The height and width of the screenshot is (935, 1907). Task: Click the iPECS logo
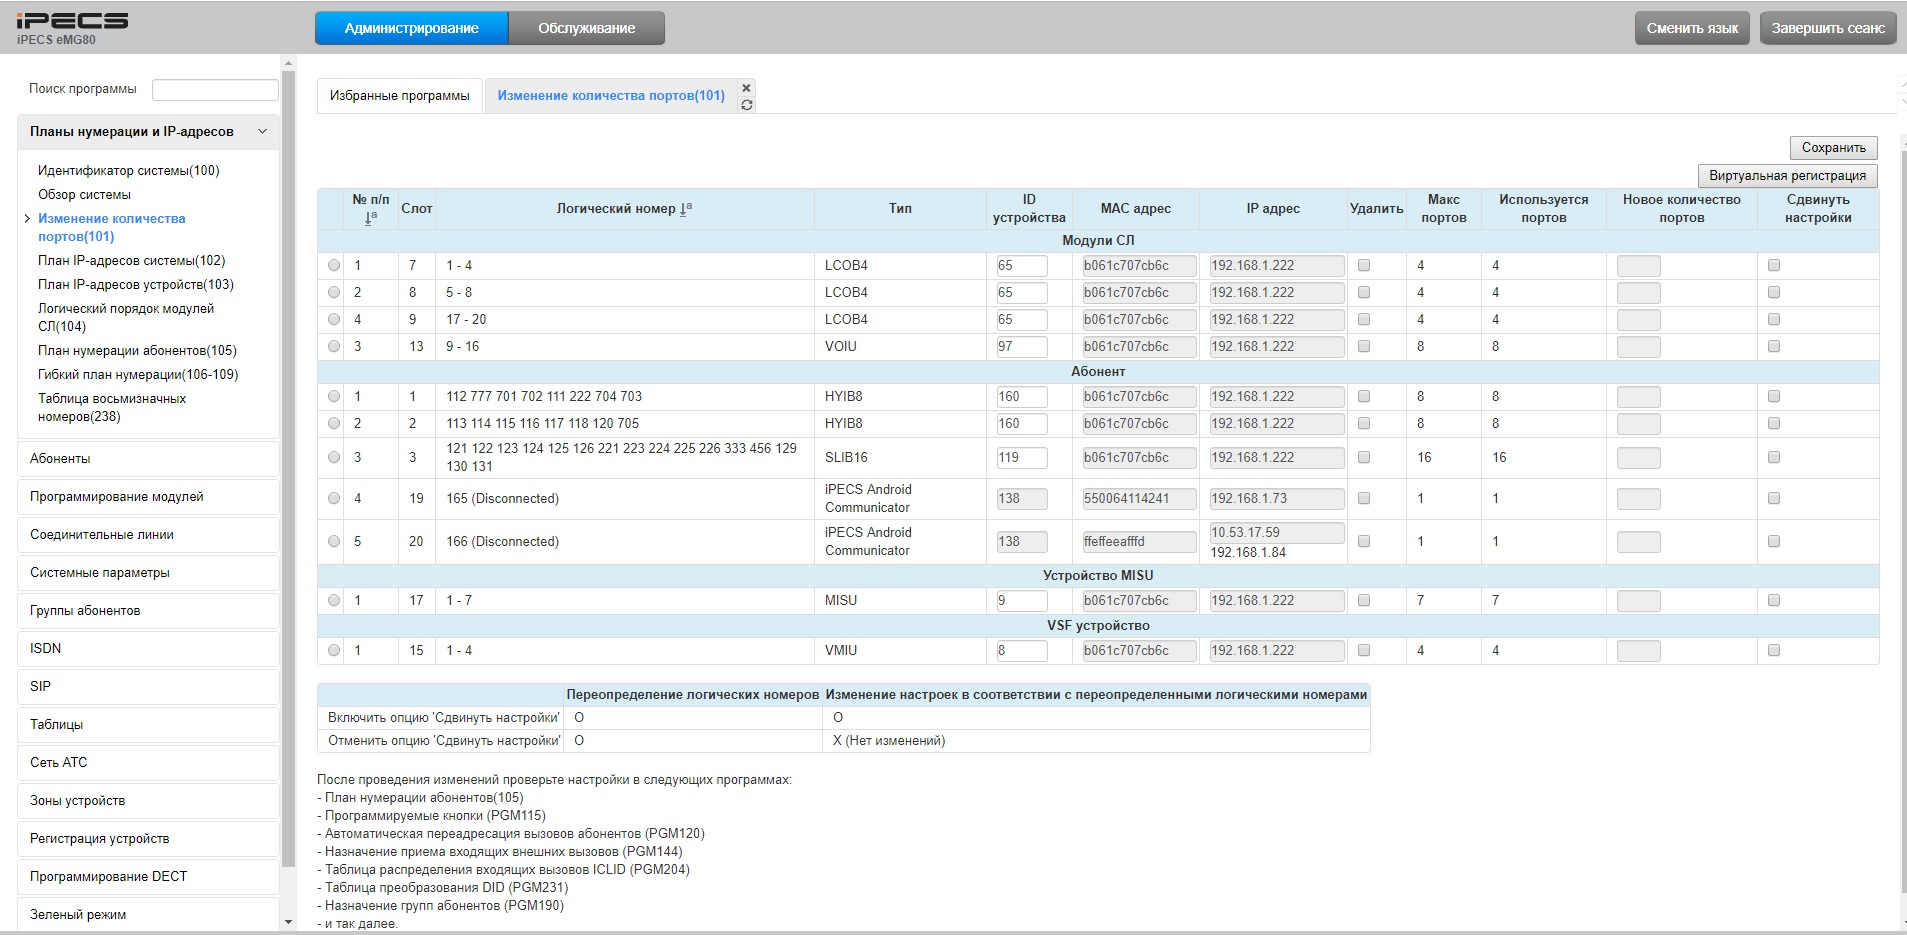[72, 22]
